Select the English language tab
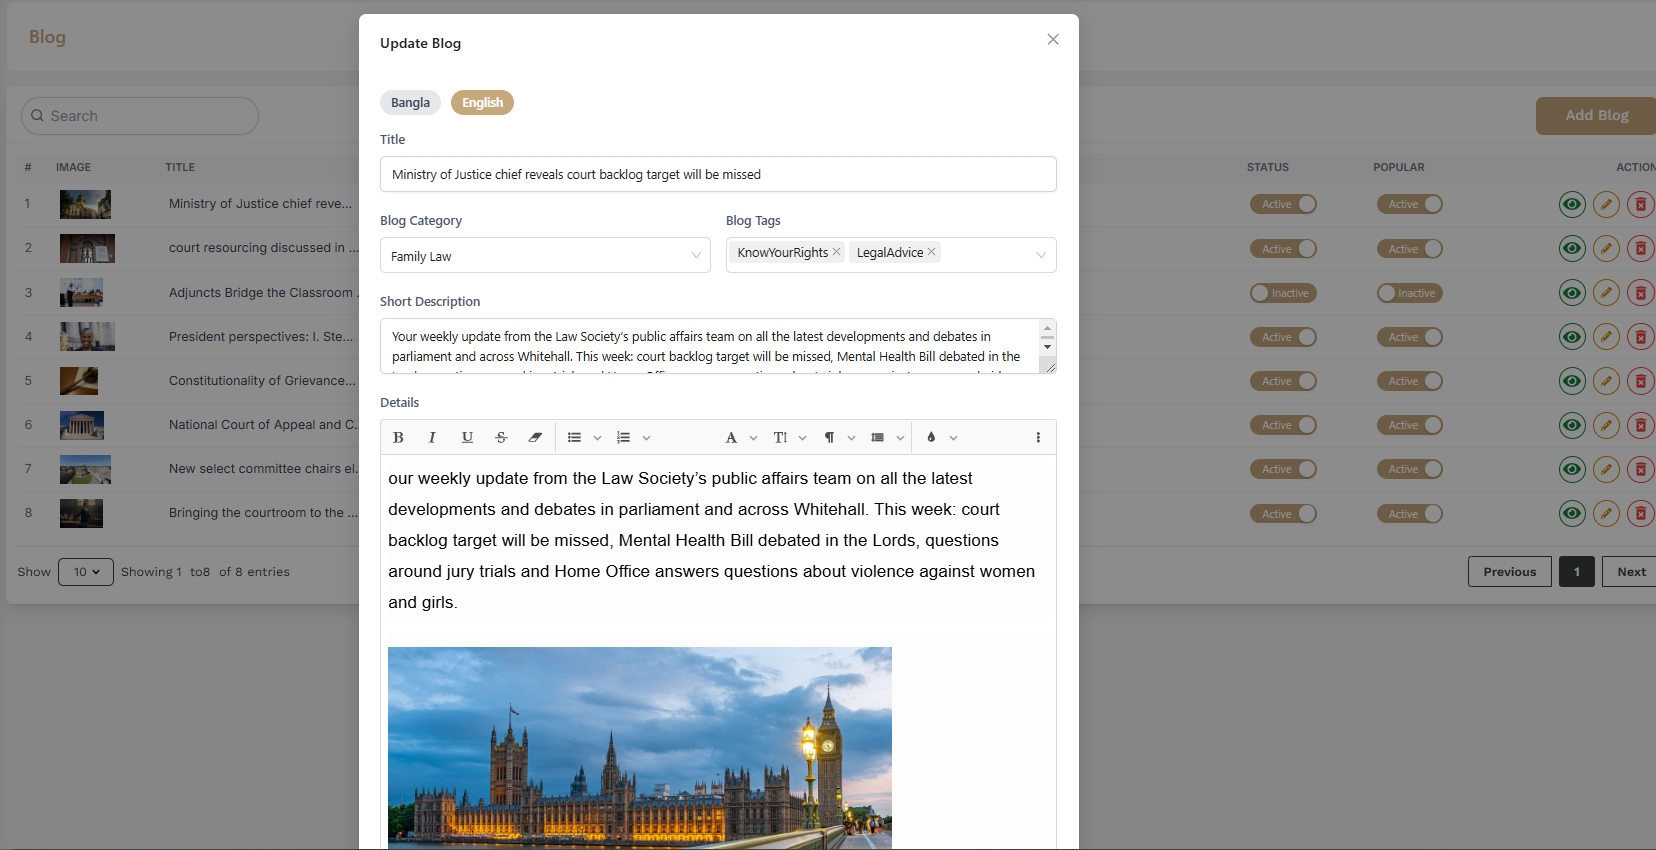 482,103
